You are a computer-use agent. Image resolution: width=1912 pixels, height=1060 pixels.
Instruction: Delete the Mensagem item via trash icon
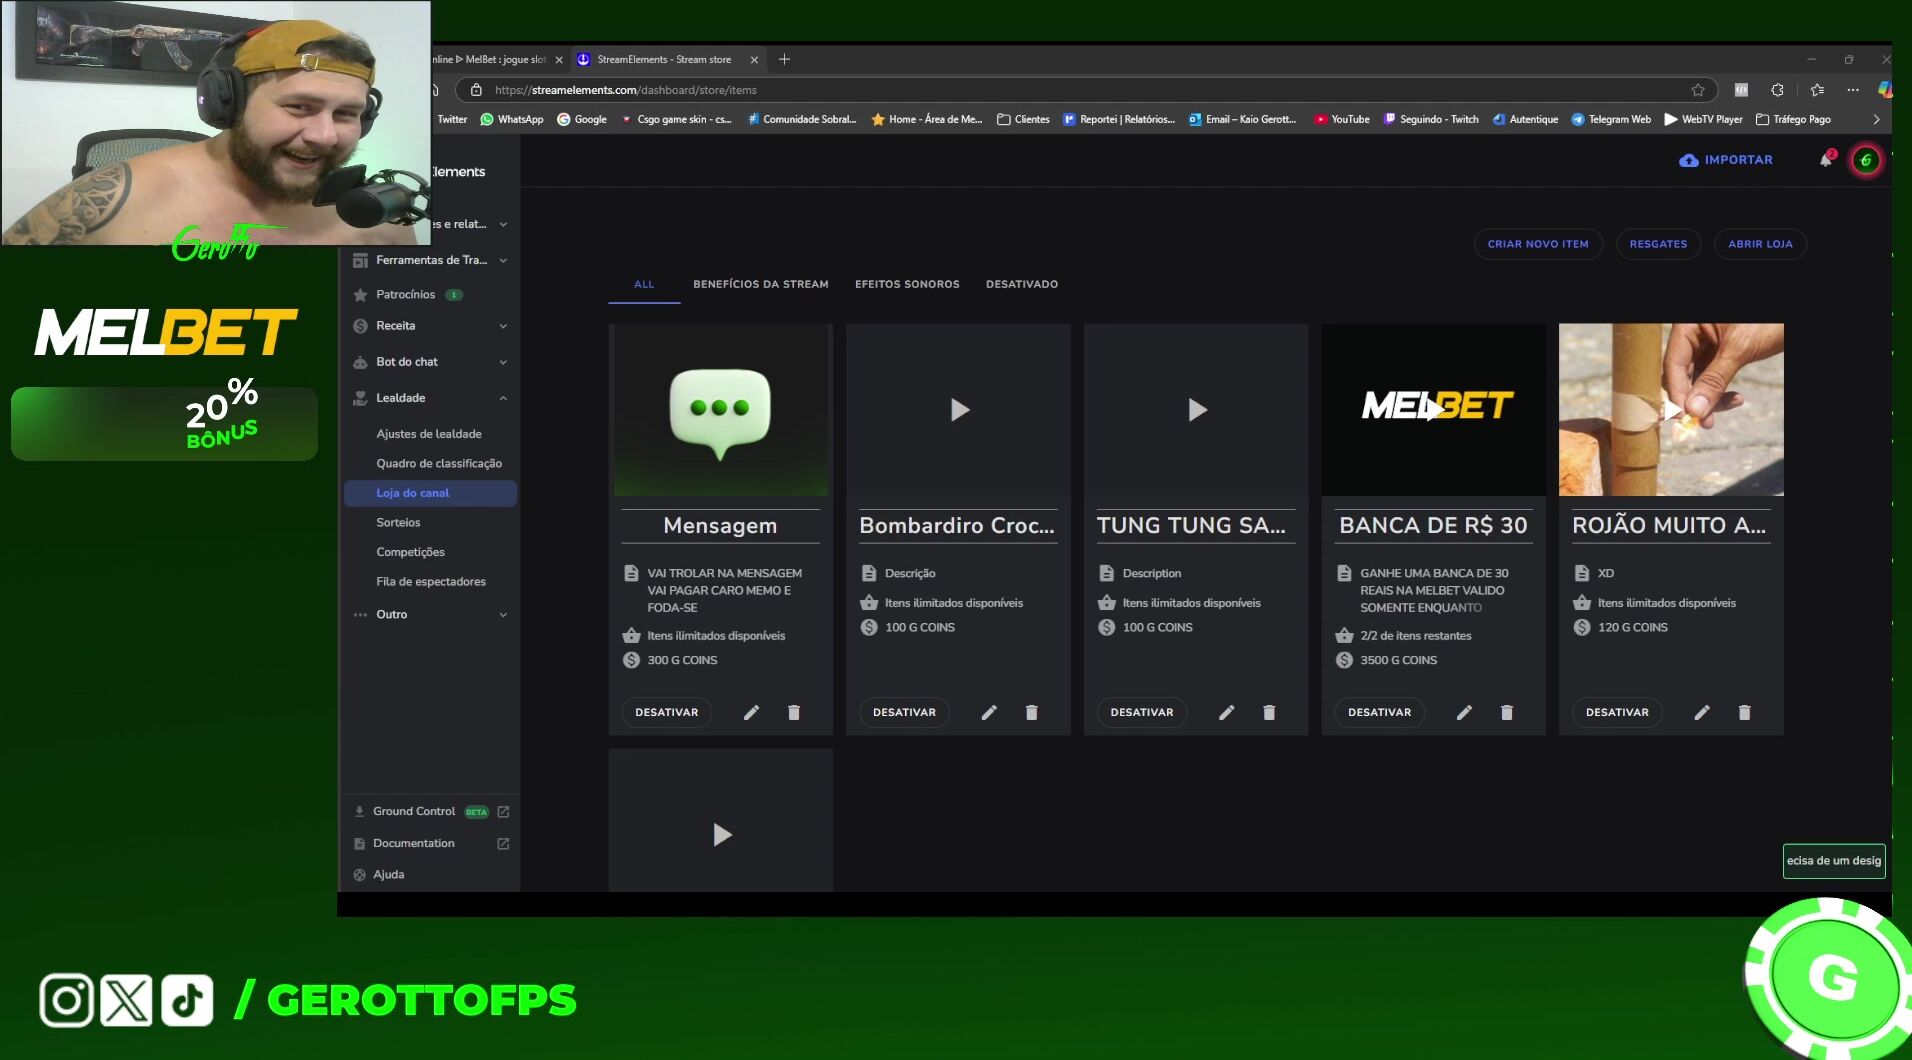tap(794, 712)
